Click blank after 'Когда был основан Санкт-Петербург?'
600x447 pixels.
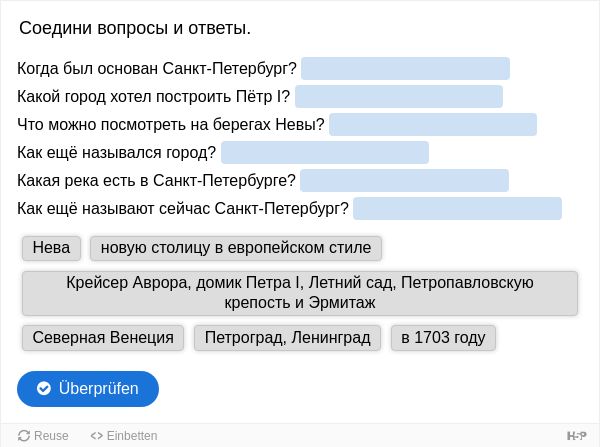(405, 69)
